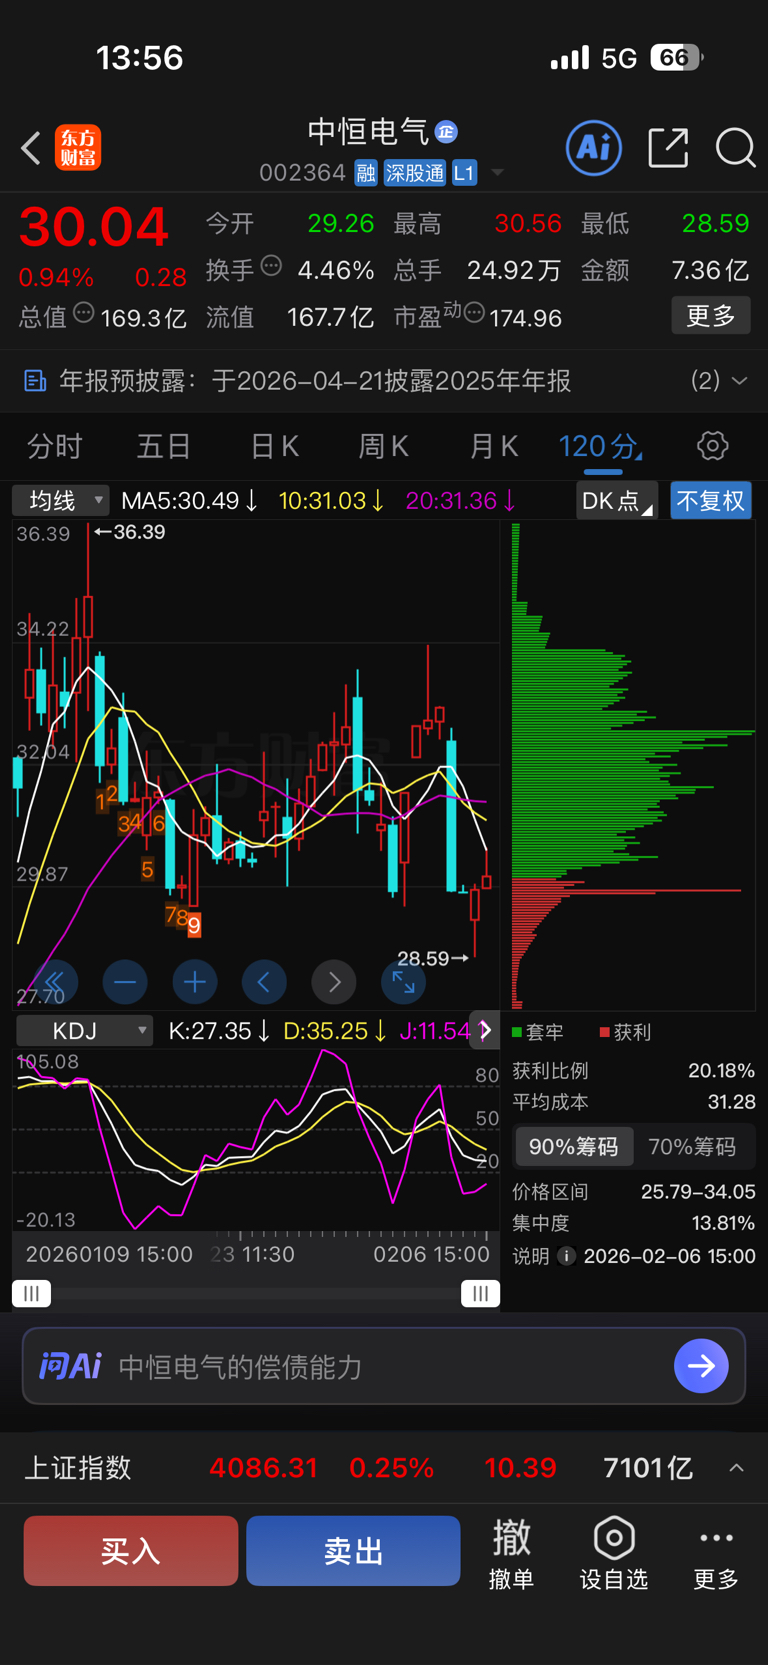Grab the right timeline range handle
The width and height of the screenshot is (769, 1665).
point(480,1293)
